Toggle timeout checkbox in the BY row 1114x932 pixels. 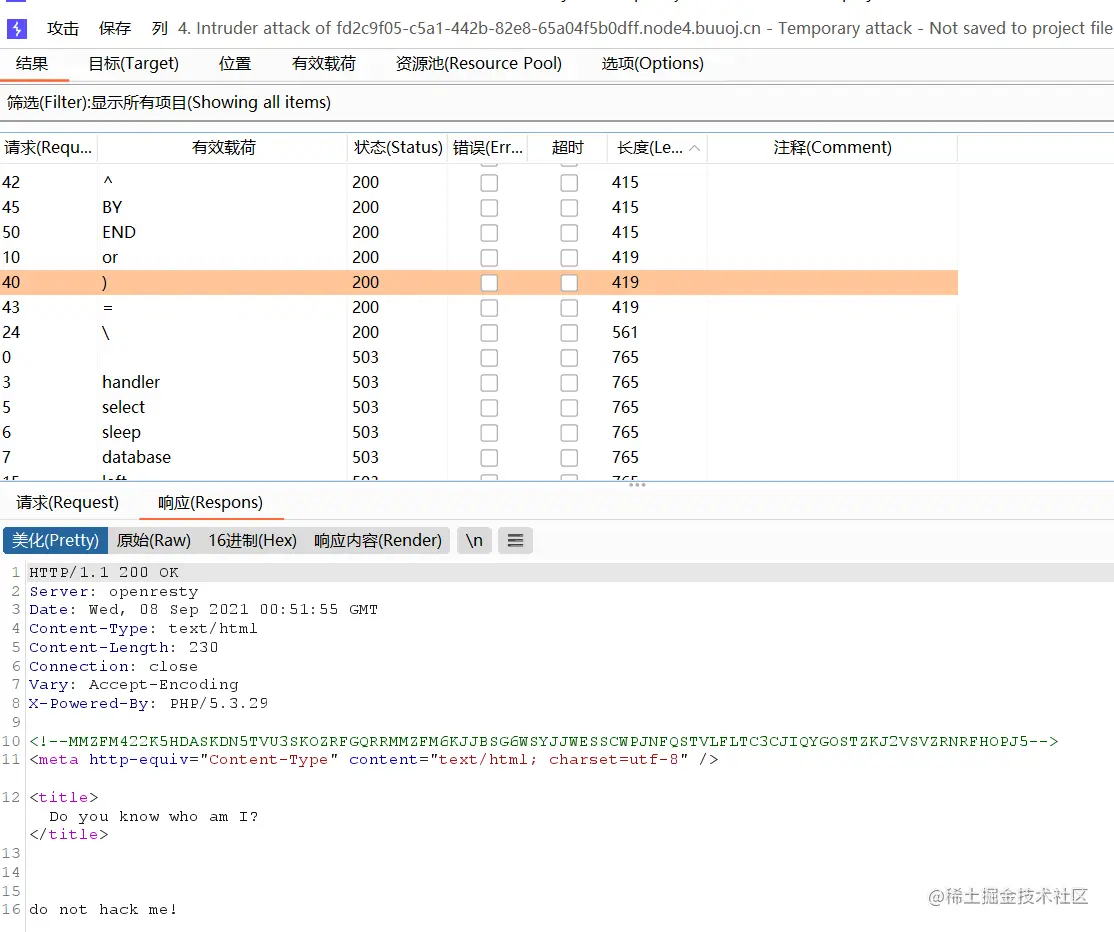569,208
